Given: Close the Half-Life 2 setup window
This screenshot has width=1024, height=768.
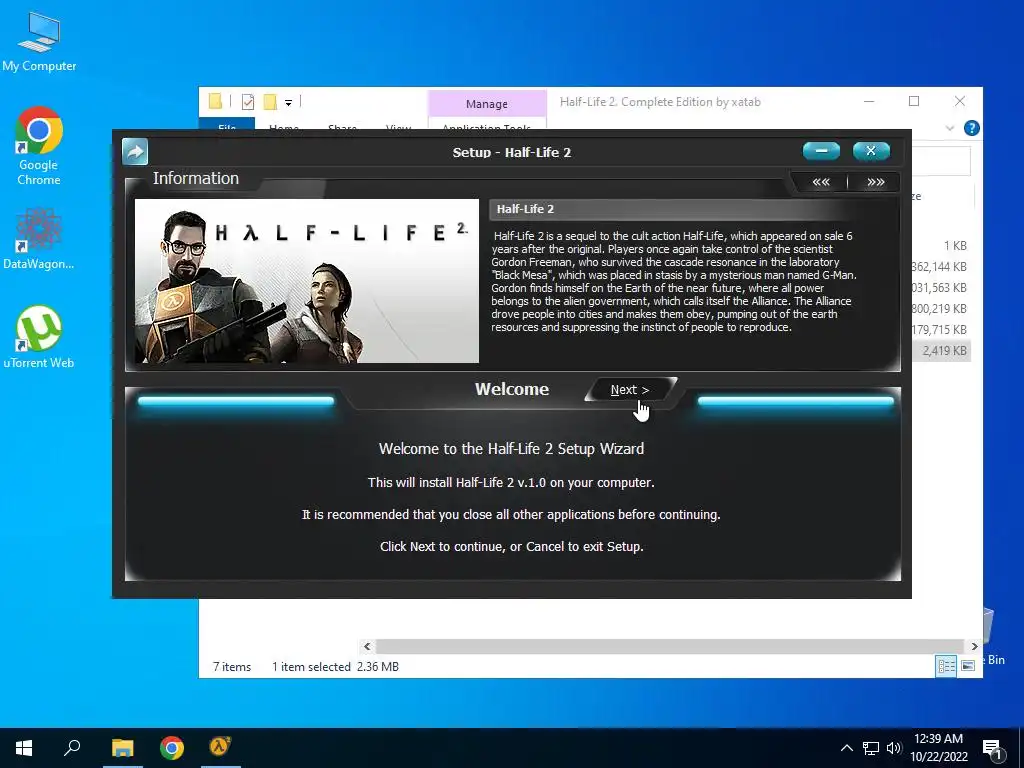Looking at the screenshot, I should (x=871, y=151).
